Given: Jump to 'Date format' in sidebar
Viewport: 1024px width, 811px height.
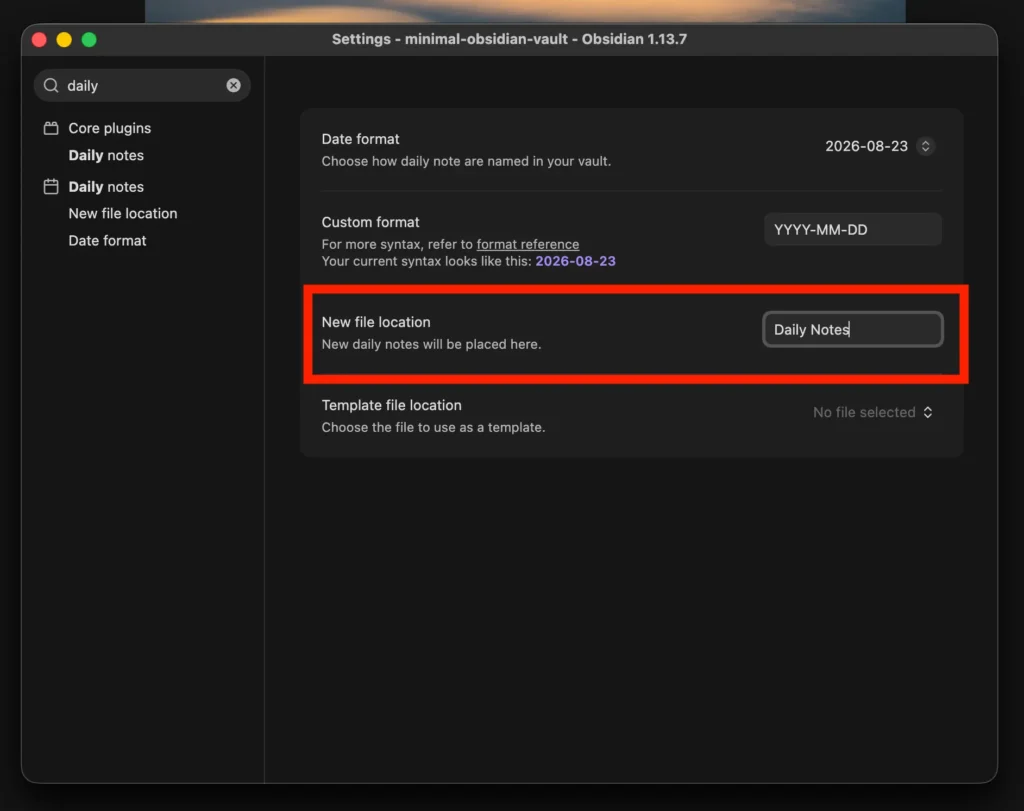Looking at the screenshot, I should (107, 240).
